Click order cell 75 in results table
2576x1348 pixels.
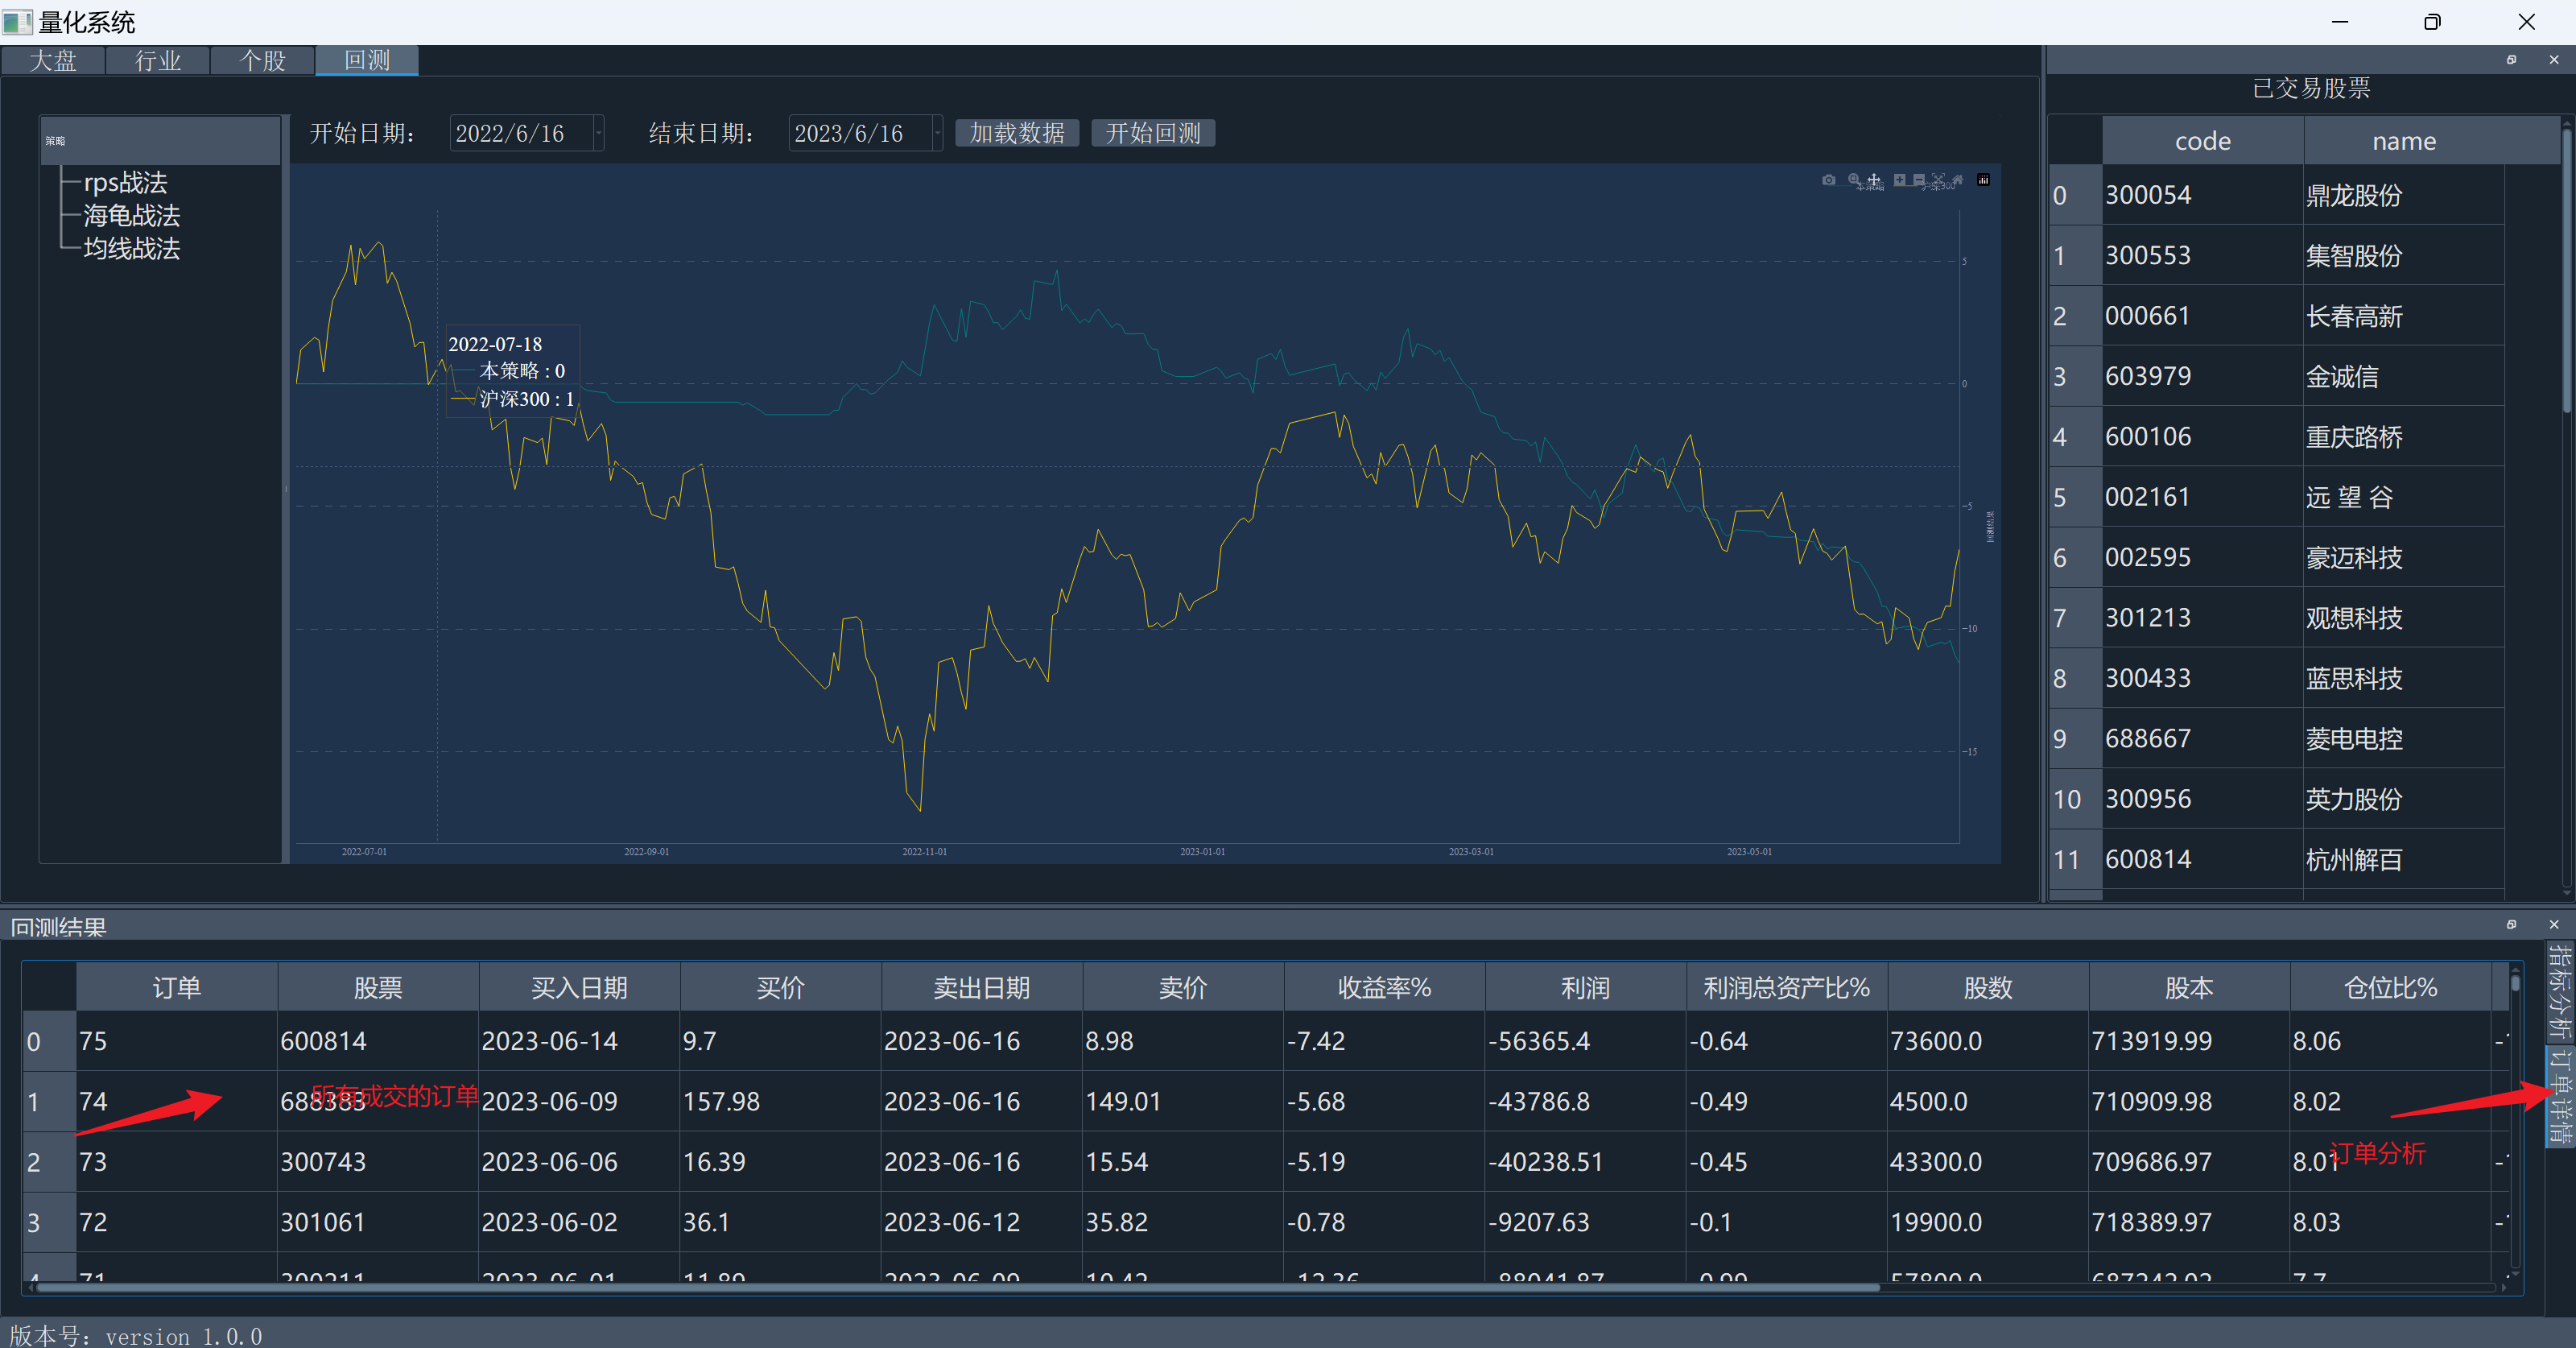(x=177, y=1041)
